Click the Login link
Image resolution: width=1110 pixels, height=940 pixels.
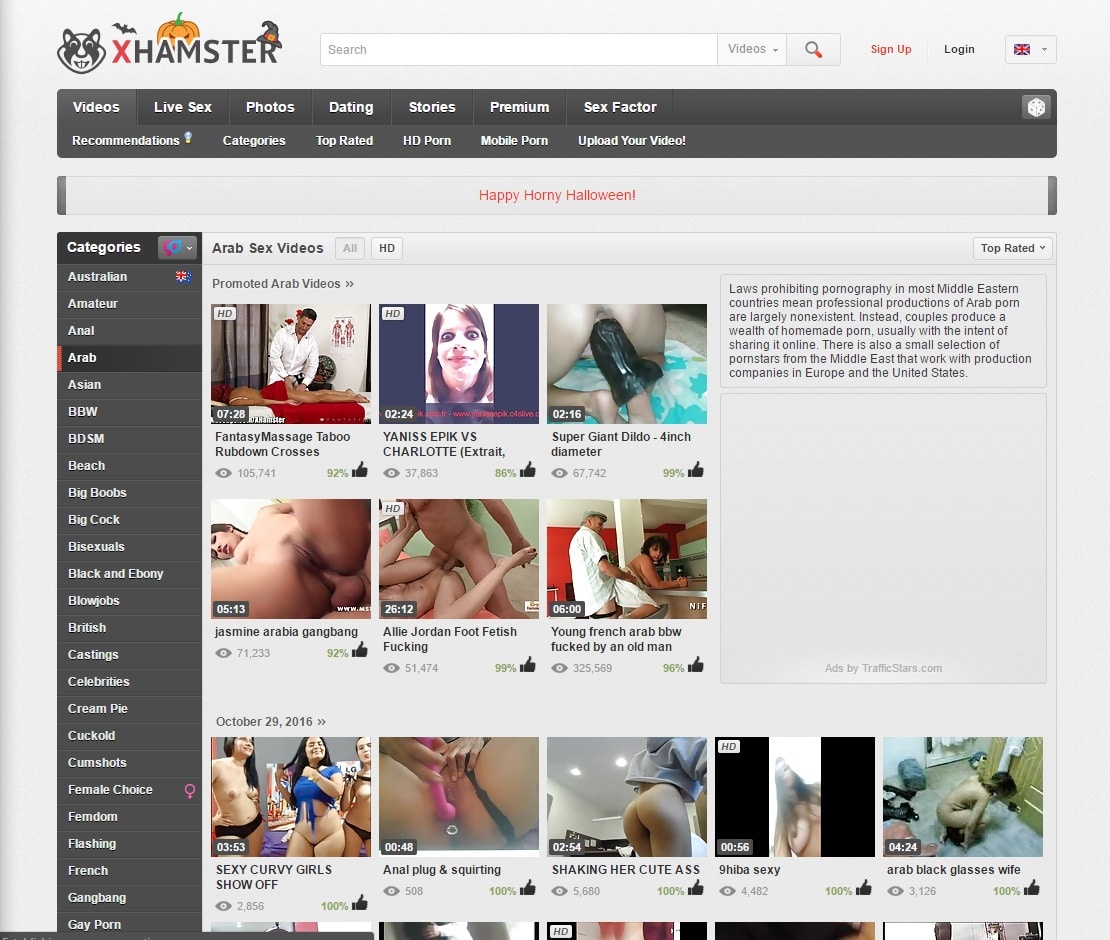click(958, 49)
